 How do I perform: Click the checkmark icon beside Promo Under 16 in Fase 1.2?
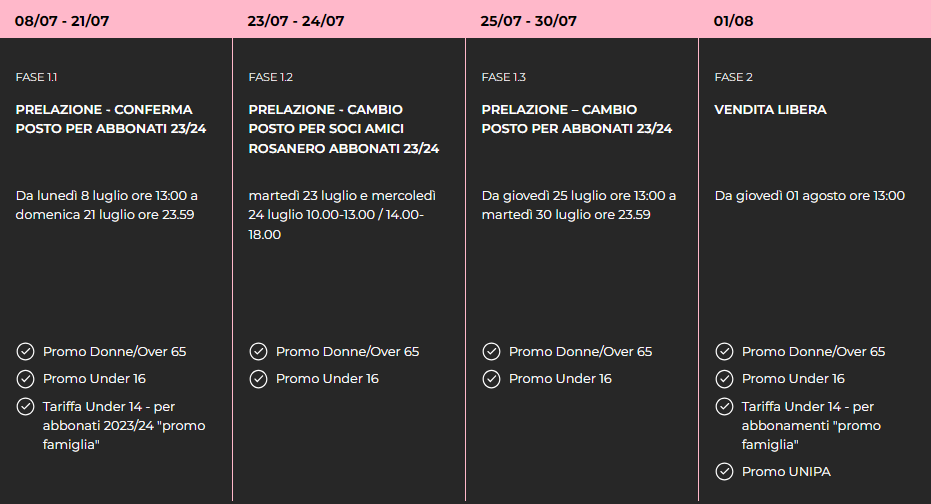tap(258, 379)
